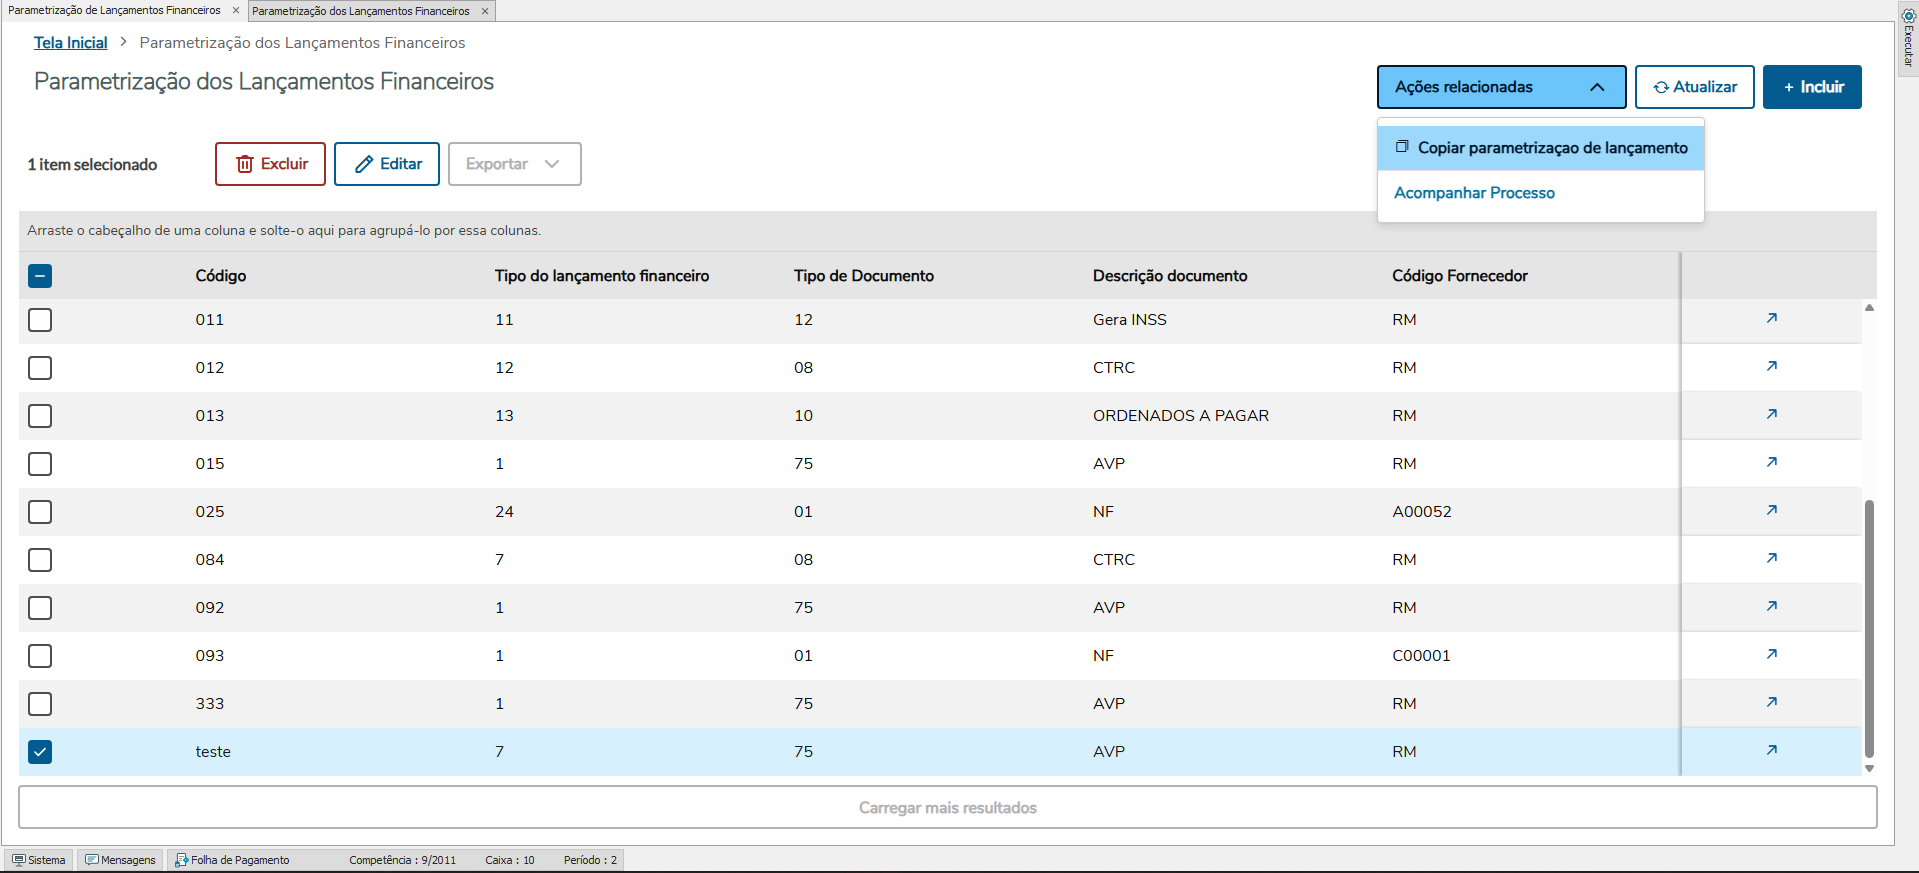Click the Período 2 status entry
Image resolution: width=1919 pixels, height=873 pixels.
[x=590, y=860]
